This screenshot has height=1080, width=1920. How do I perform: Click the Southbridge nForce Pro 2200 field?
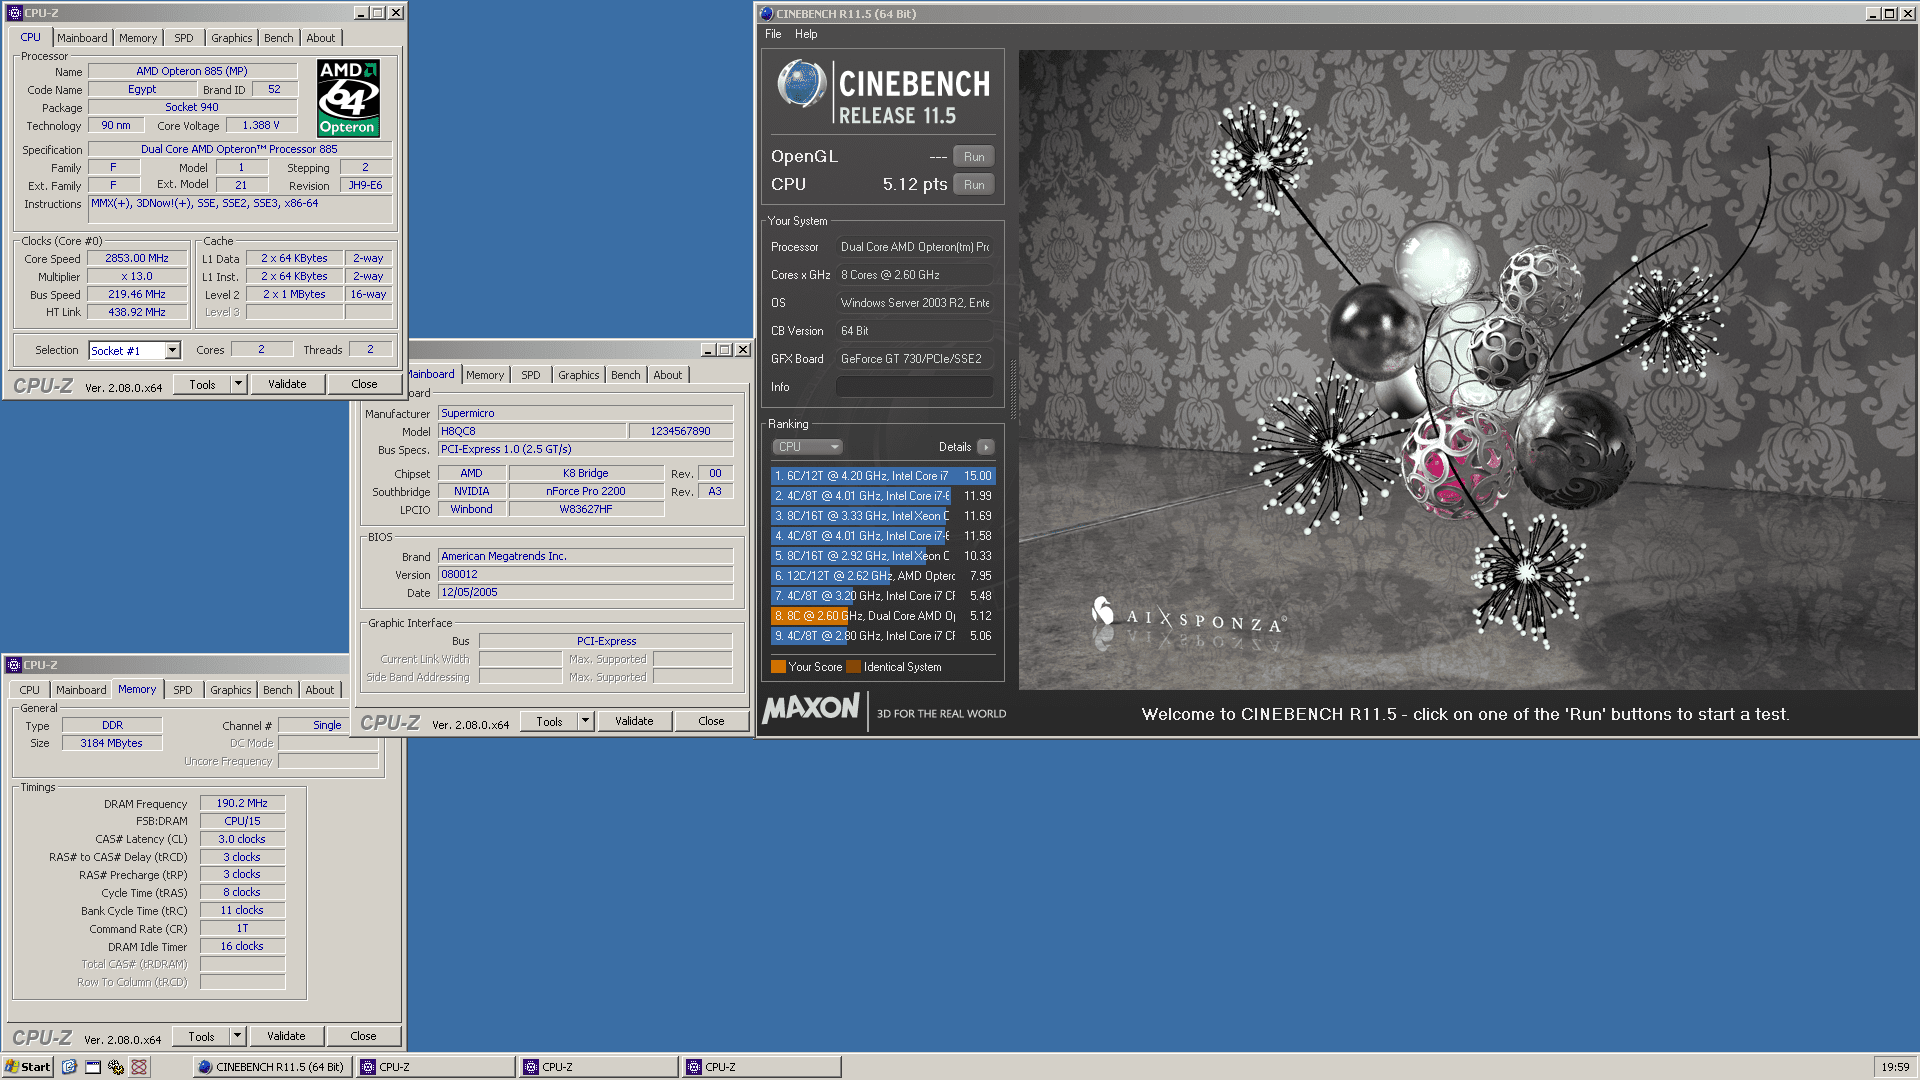pos(586,491)
